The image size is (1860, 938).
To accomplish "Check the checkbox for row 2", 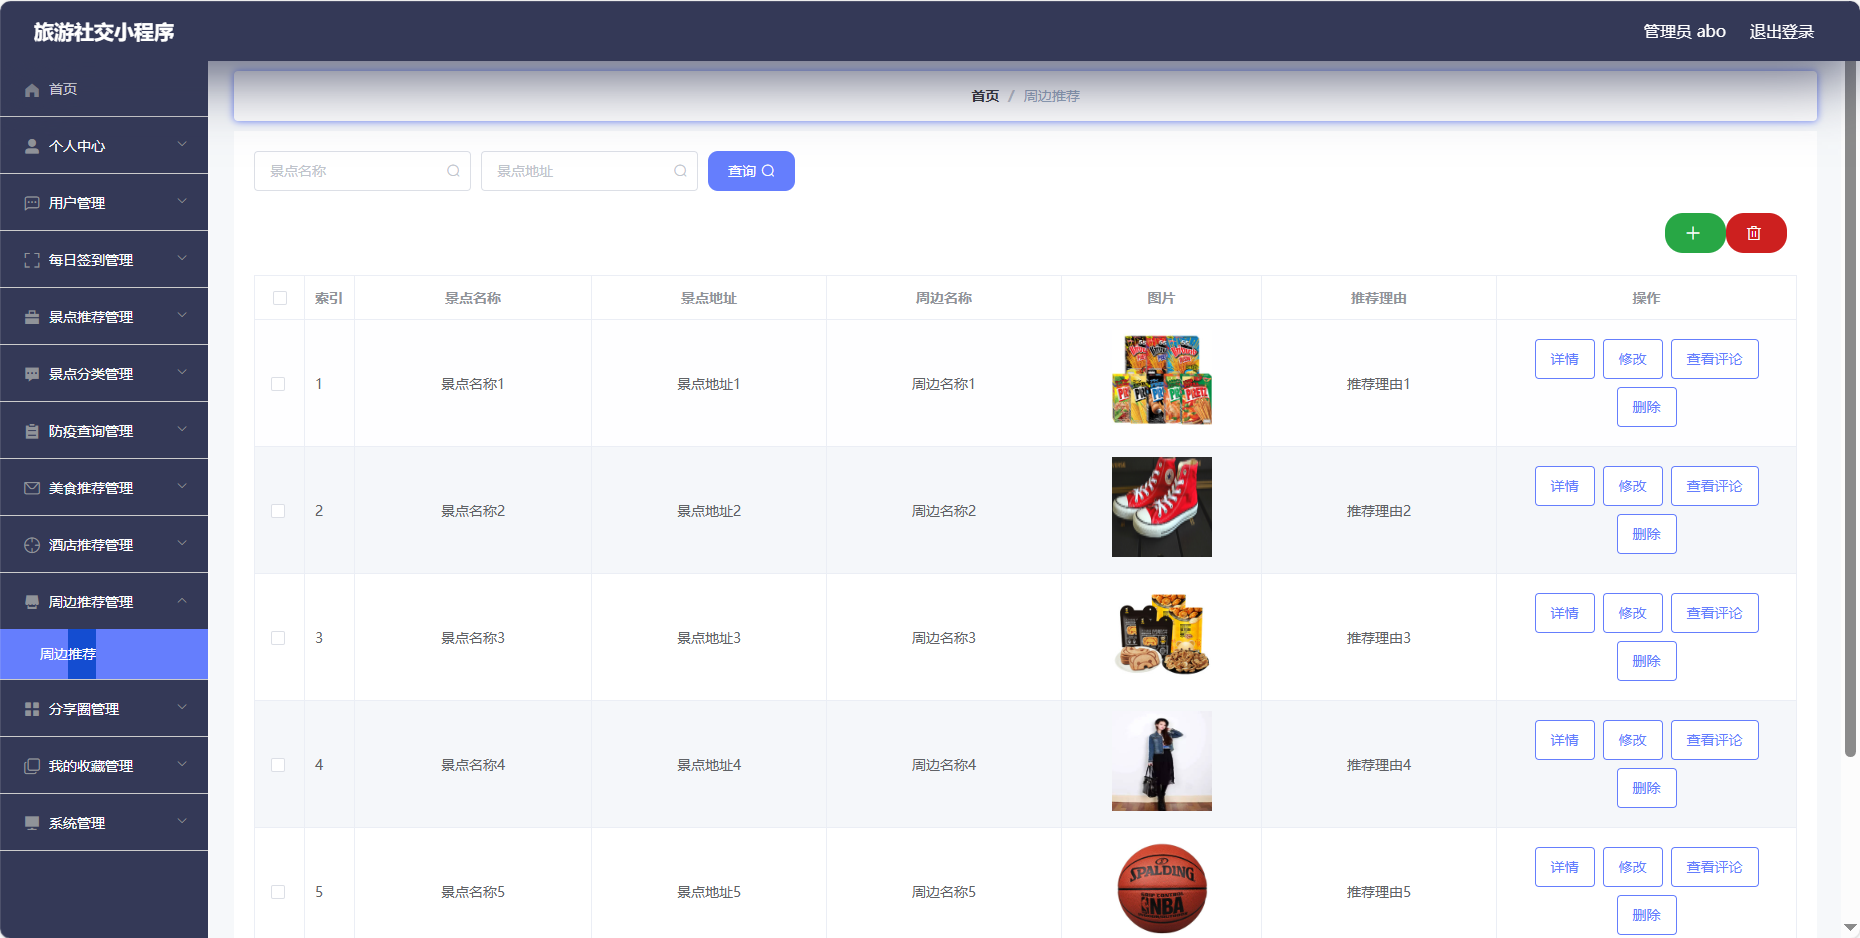I will (x=278, y=511).
